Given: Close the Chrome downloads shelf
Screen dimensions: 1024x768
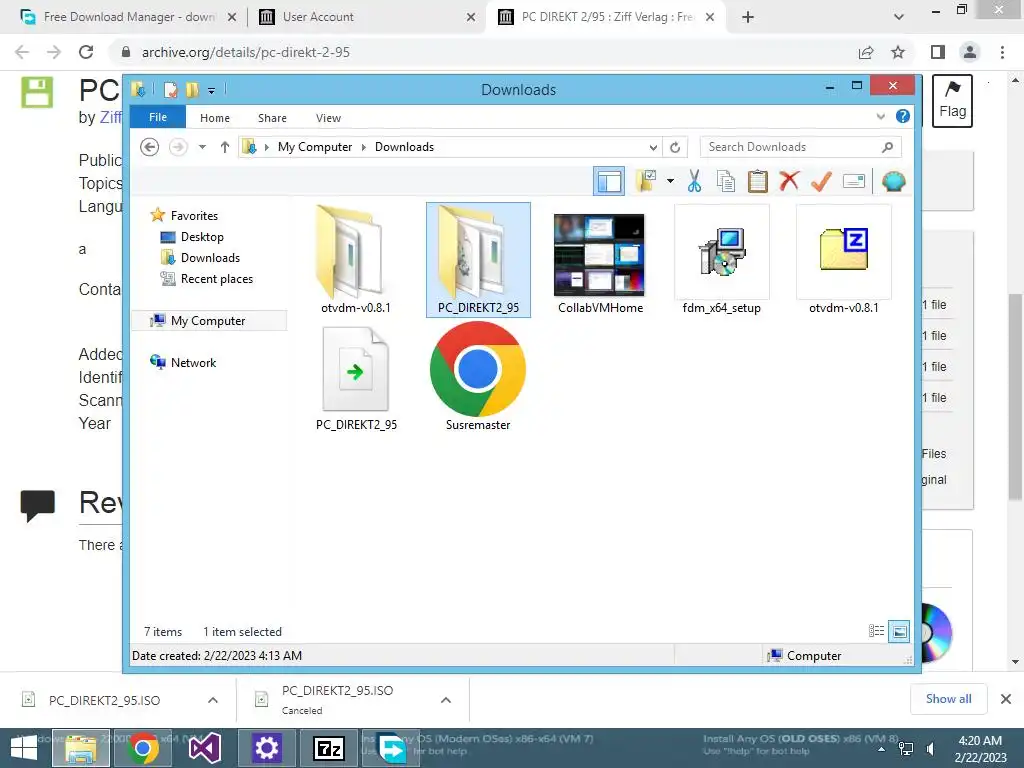Looking at the screenshot, I should click(x=1006, y=699).
